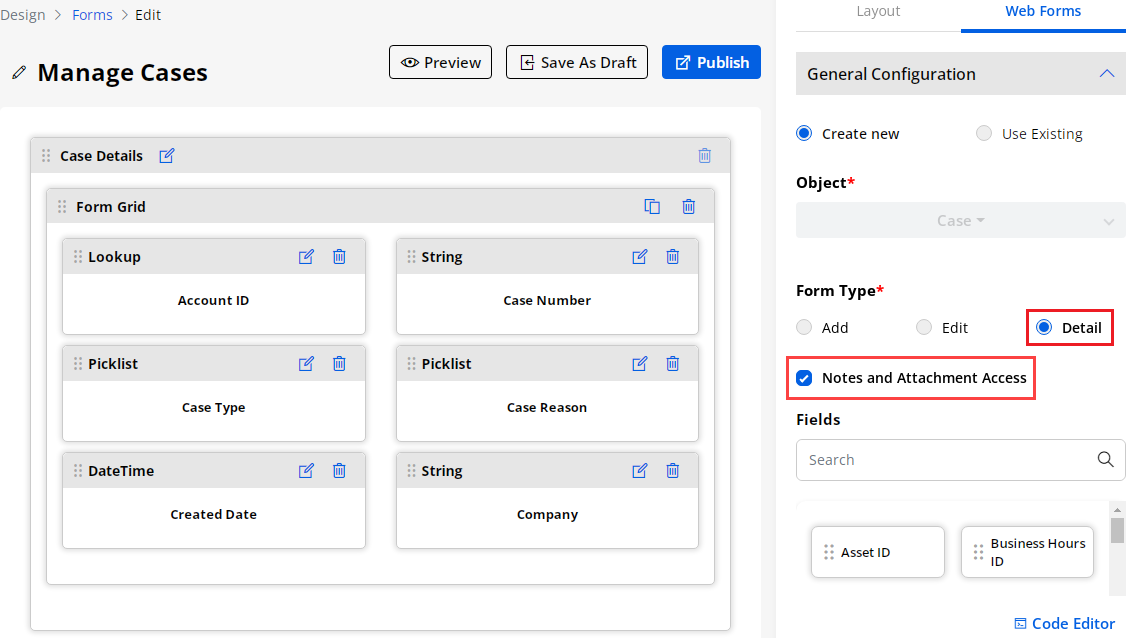Image resolution: width=1129 pixels, height=638 pixels.
Task: Click the edit icon beside Case Details
Action: click(x=167, y=156)
